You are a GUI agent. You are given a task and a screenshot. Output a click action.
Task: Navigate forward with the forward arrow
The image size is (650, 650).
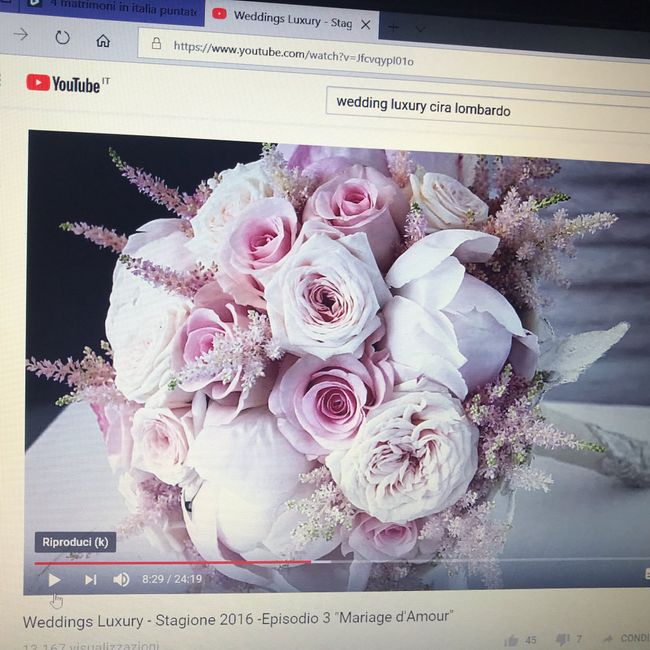(x=21, y=35)
